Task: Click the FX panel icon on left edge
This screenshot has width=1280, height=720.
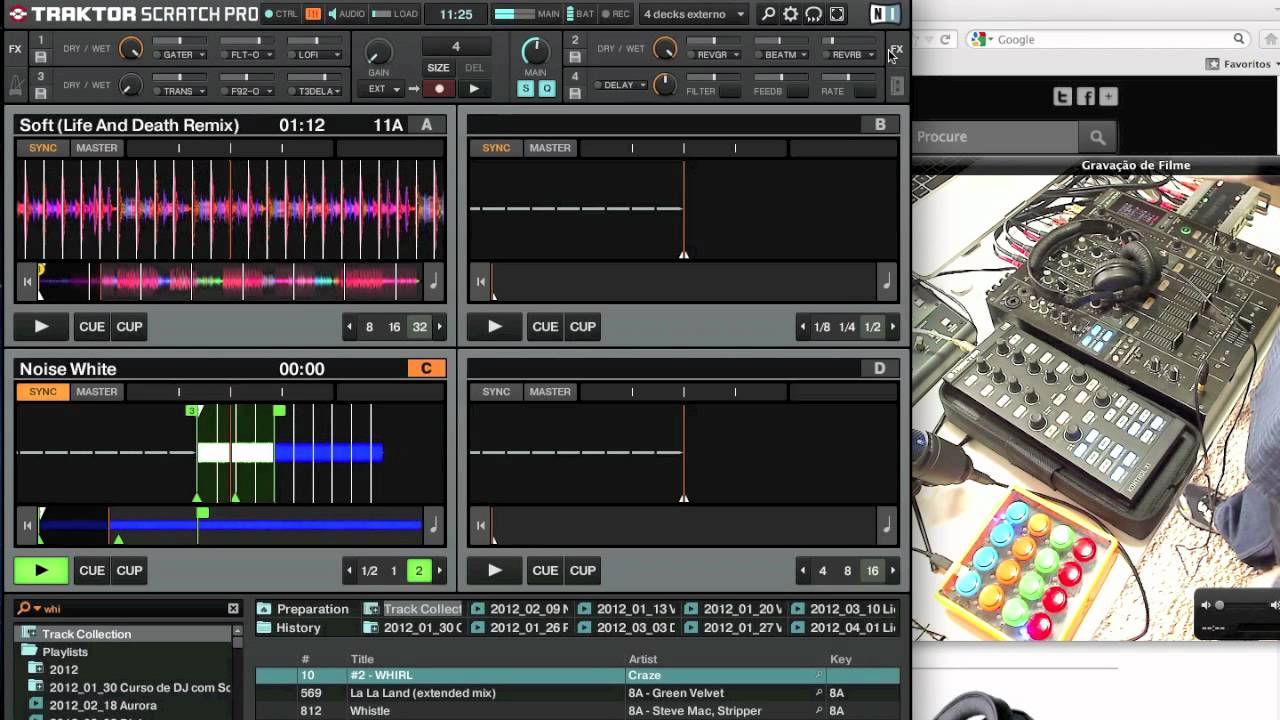Action: point(15,49)
